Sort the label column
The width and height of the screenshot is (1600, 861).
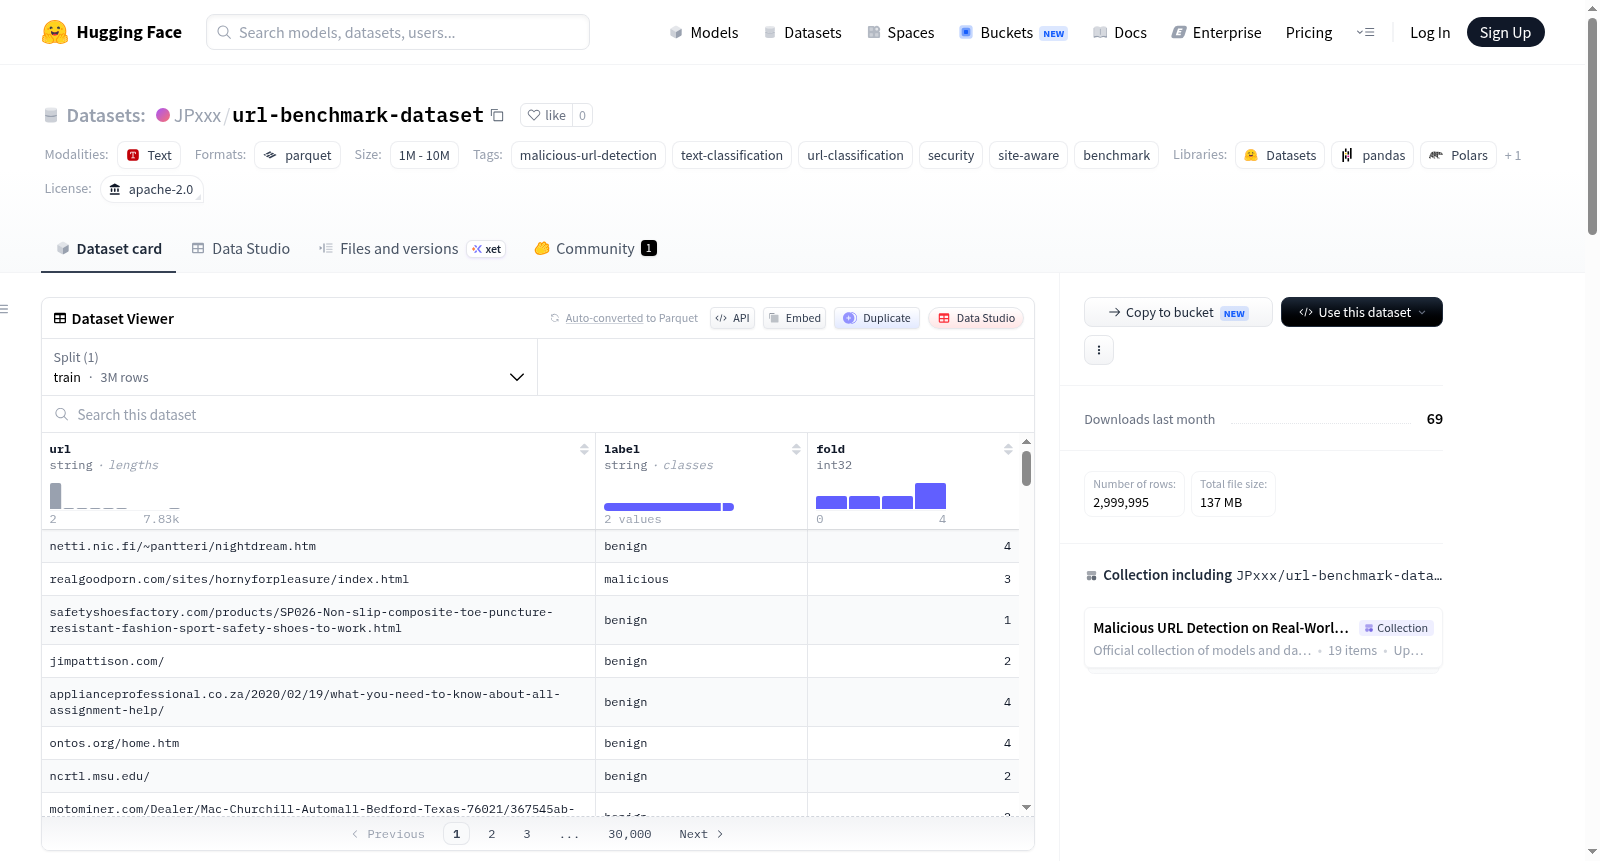click(796, 449)
